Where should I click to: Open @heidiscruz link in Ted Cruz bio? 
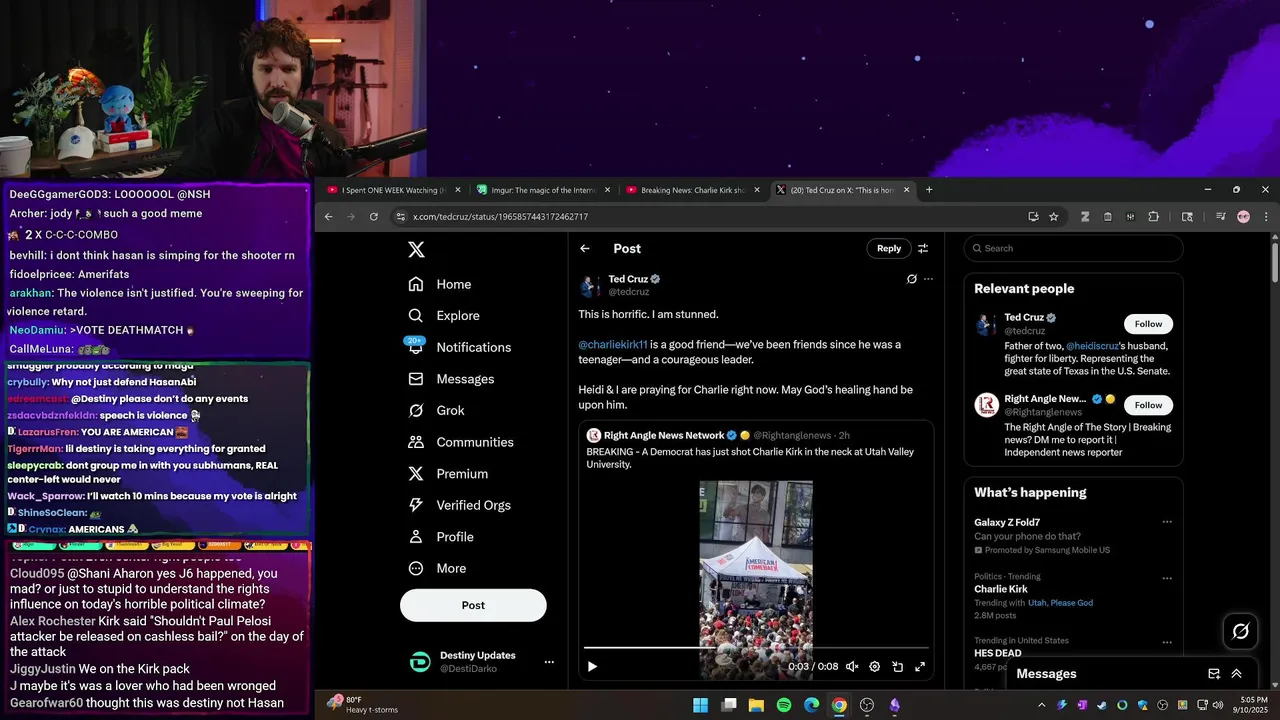pos(1092,346)
